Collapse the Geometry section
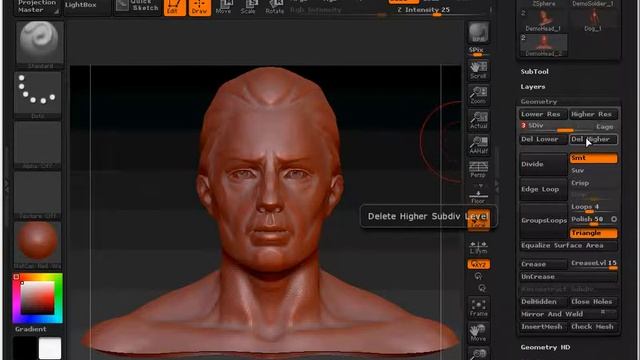 click(x=539, y=101)
